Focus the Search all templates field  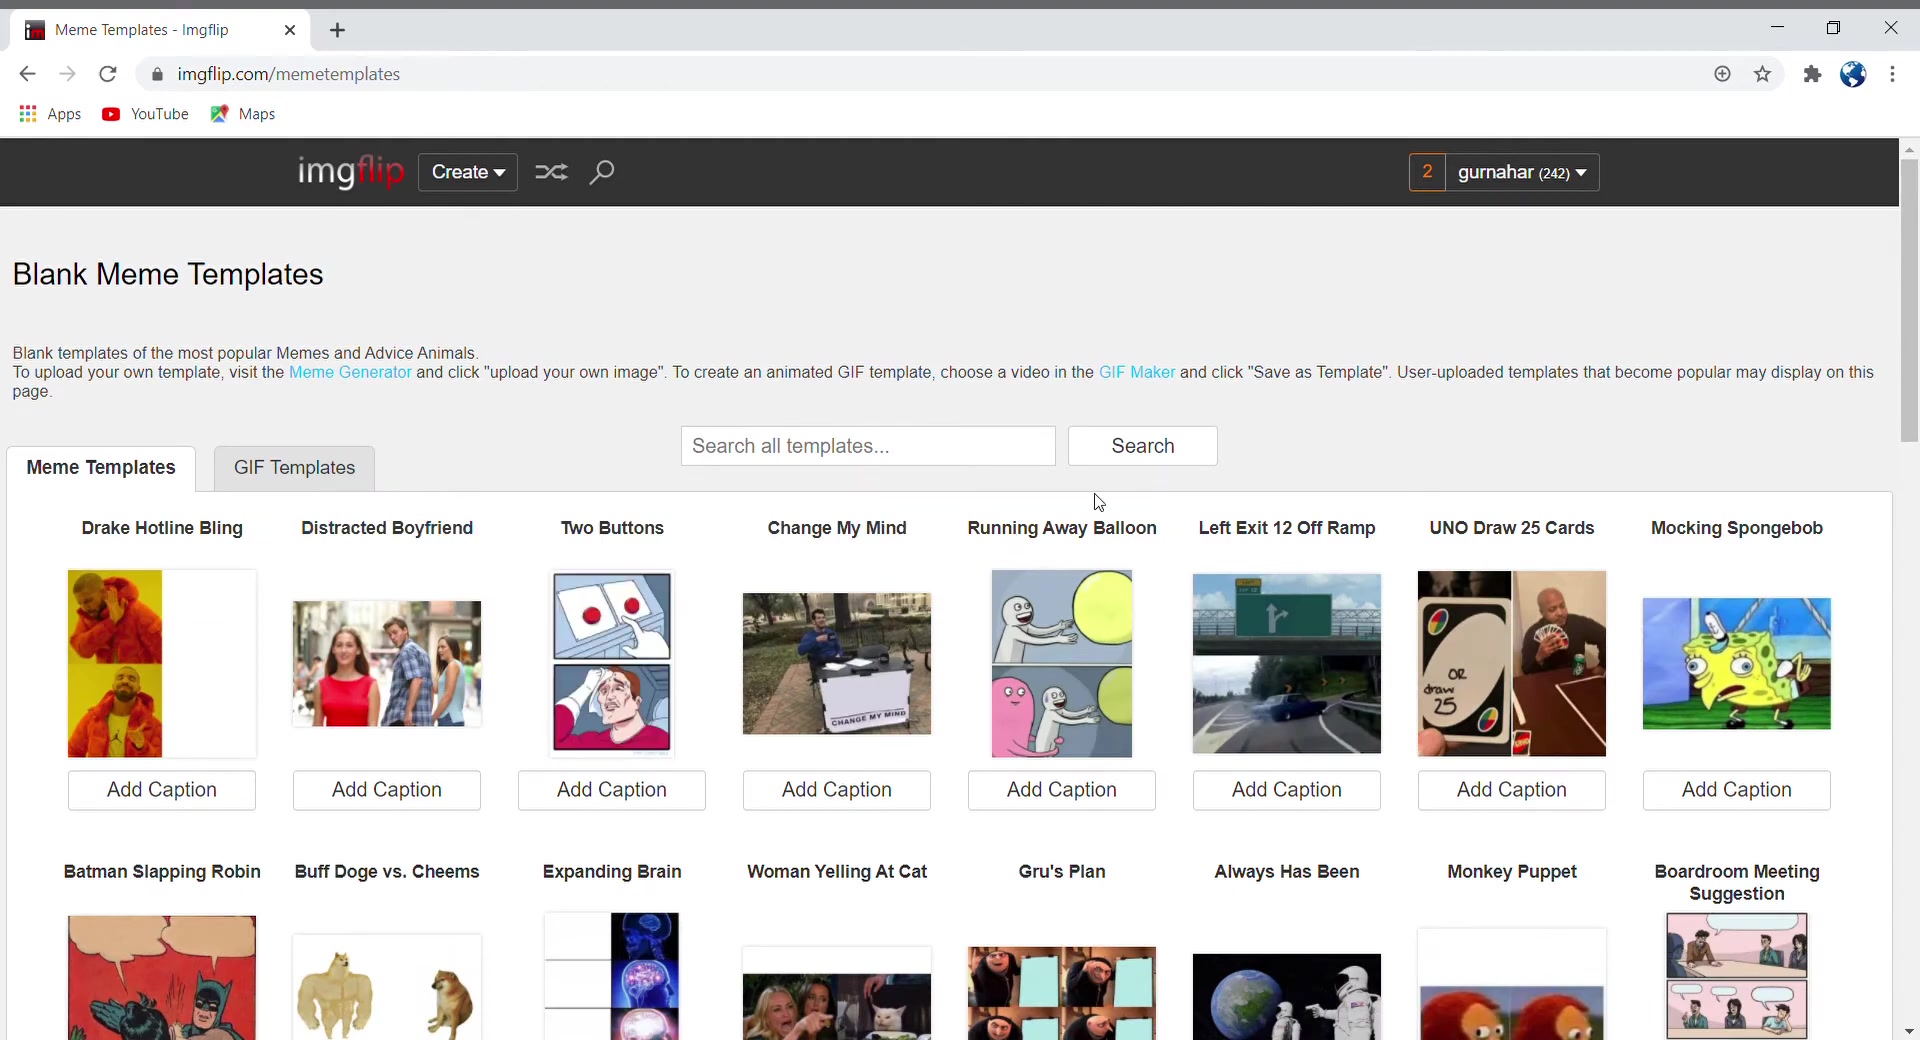(868, 446)
